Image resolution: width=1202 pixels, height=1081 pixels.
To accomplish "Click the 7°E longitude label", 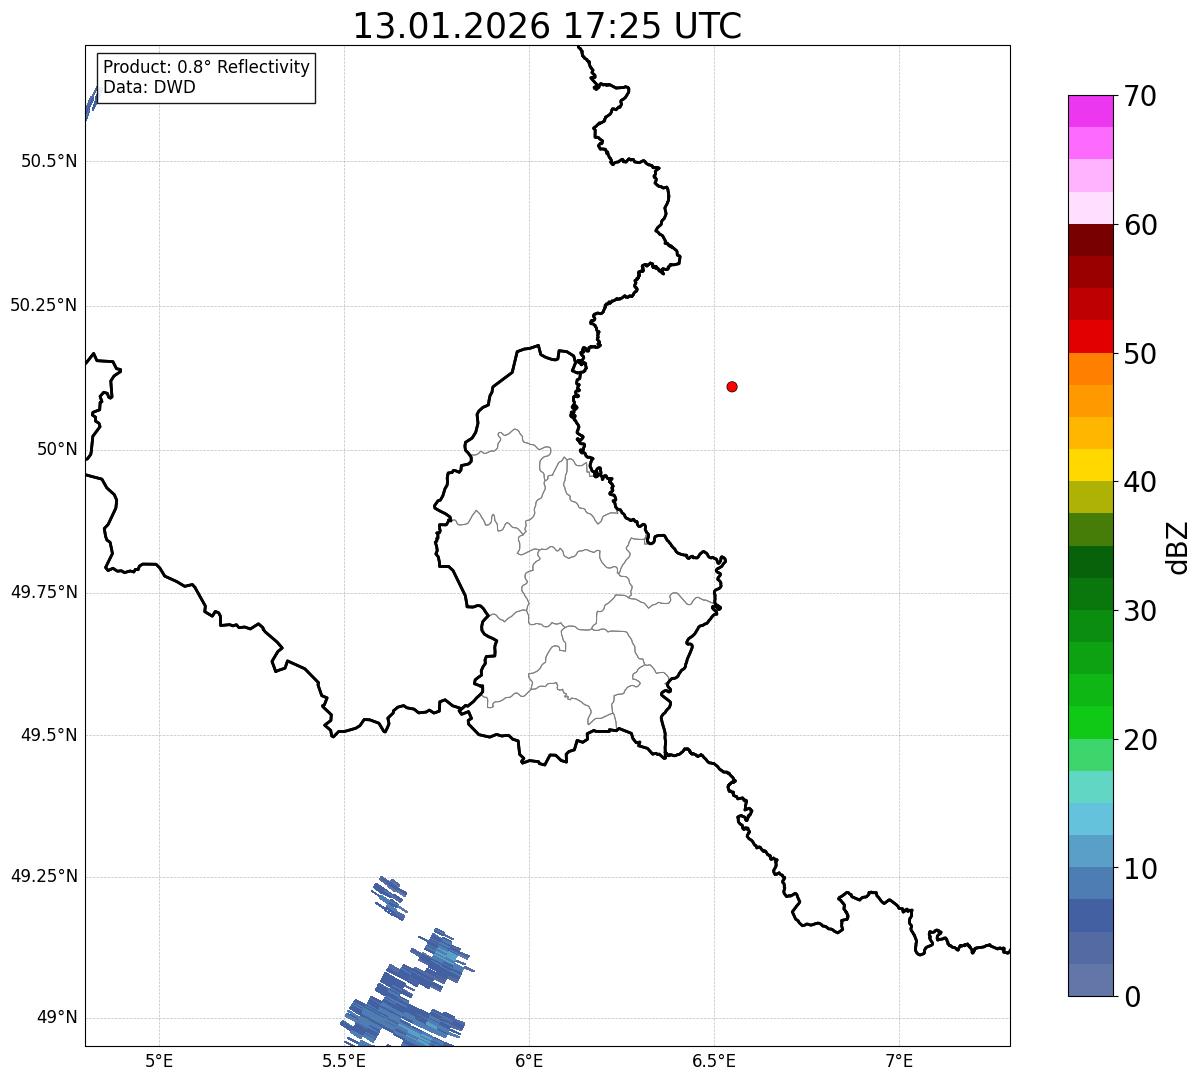I will coord(899,1060).
